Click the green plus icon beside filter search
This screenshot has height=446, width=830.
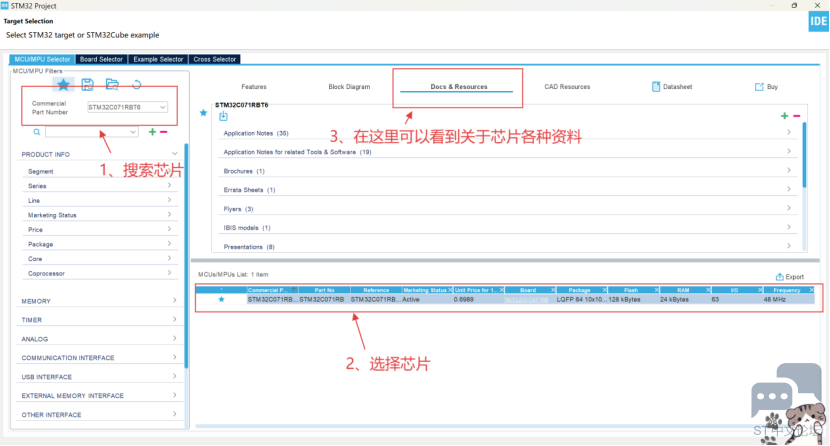[152, 132]
